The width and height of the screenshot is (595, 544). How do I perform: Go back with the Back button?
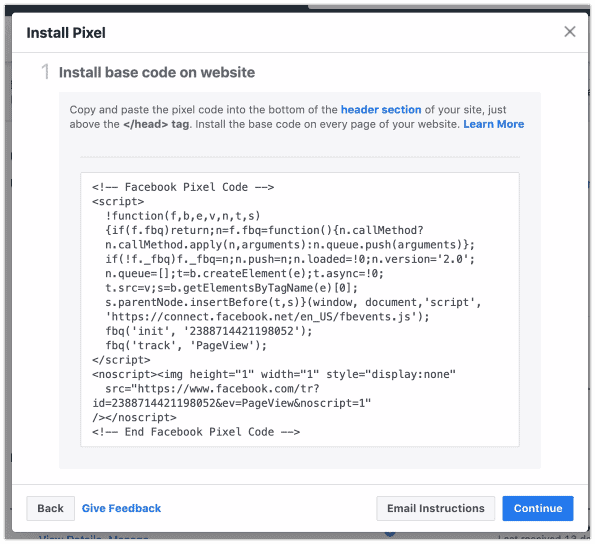50,508
